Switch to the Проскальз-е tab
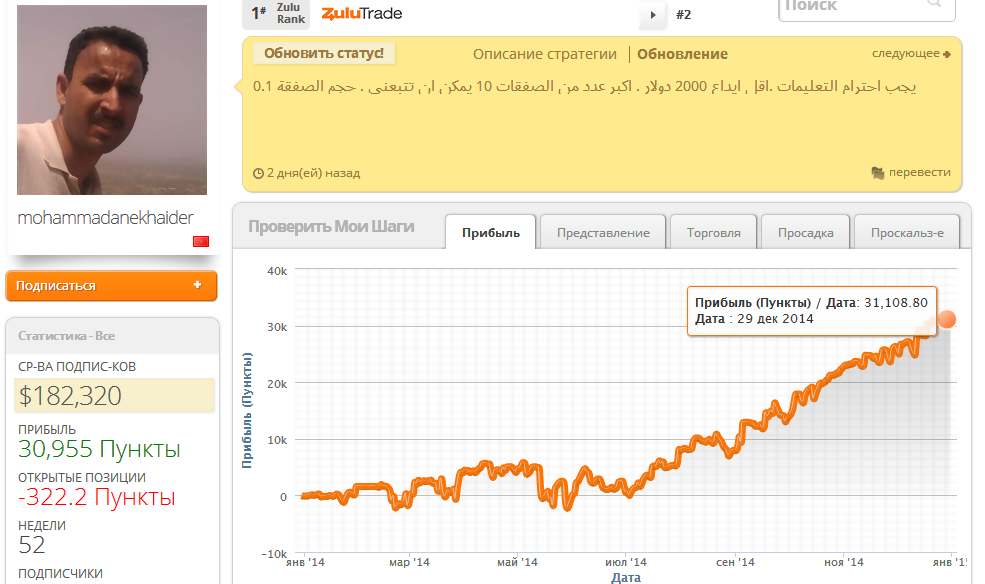The image size is (985, 584). click(906, 230)
